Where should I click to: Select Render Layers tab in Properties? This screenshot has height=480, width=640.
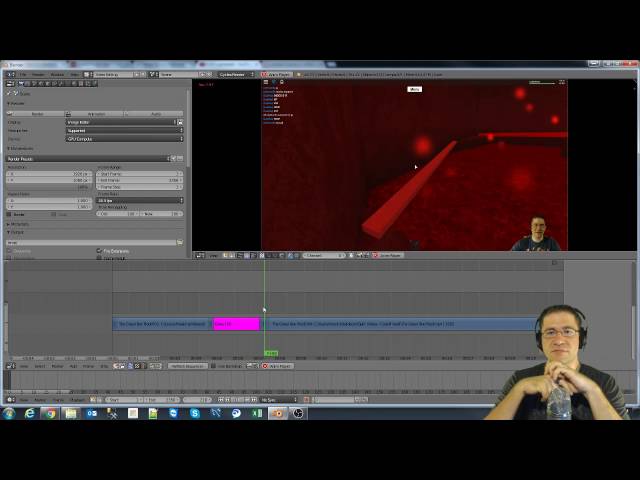(28, 84)
